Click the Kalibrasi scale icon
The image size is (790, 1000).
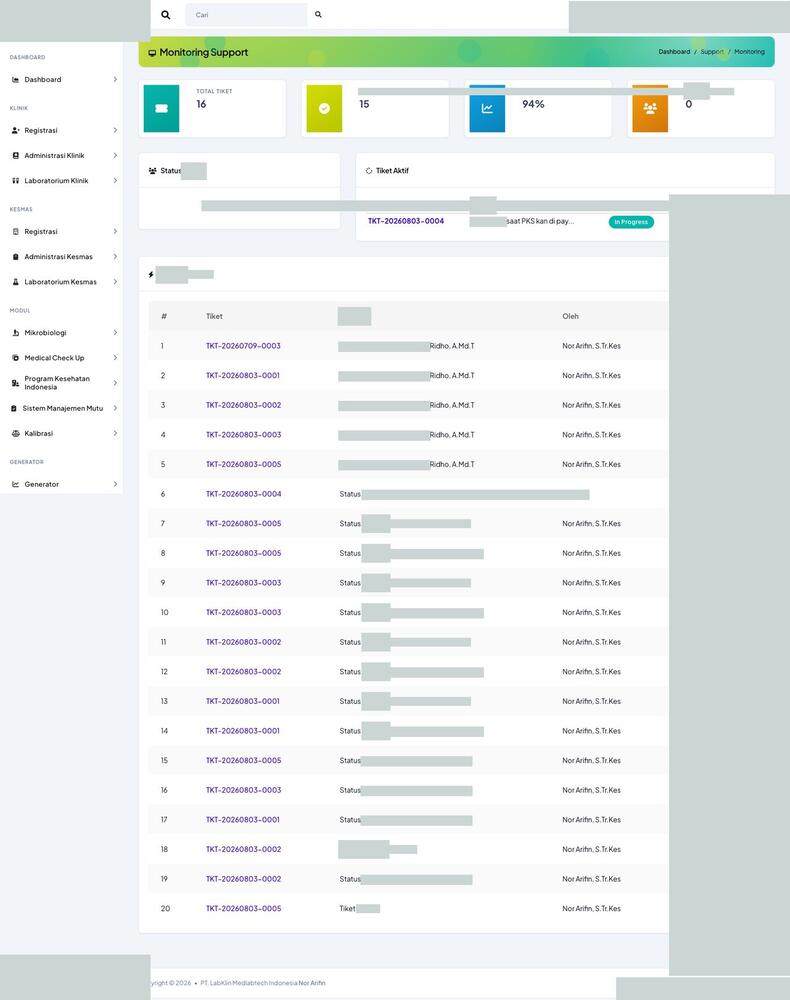pos(15,434)
